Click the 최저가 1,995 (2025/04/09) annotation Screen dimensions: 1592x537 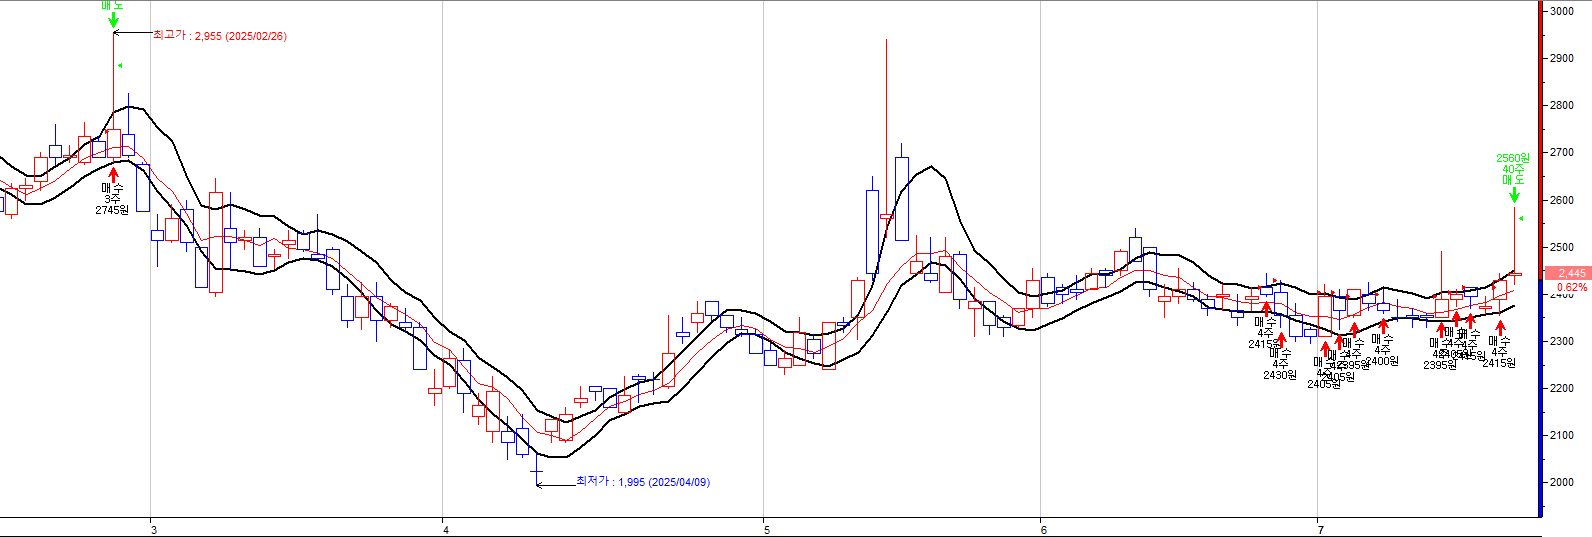pos(643,482)
